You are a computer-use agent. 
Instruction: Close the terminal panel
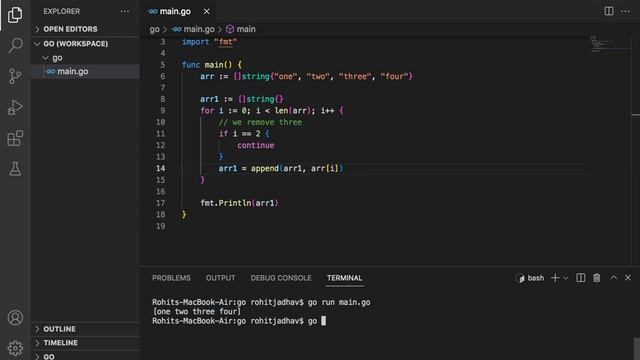628,278
